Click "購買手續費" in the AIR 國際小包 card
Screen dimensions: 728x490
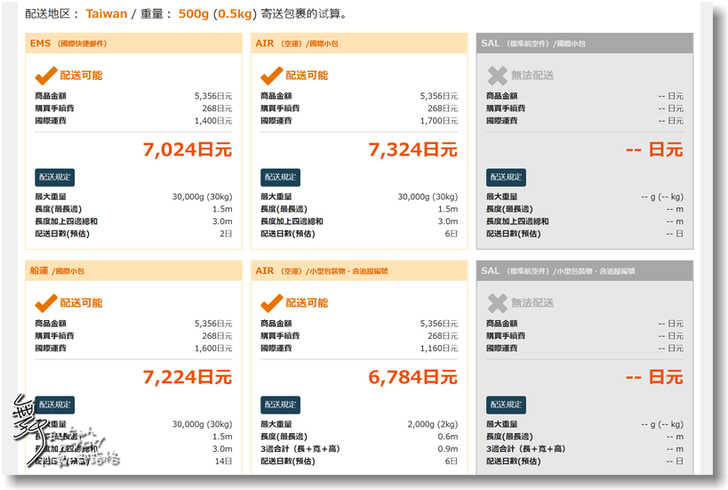[280, 108]
